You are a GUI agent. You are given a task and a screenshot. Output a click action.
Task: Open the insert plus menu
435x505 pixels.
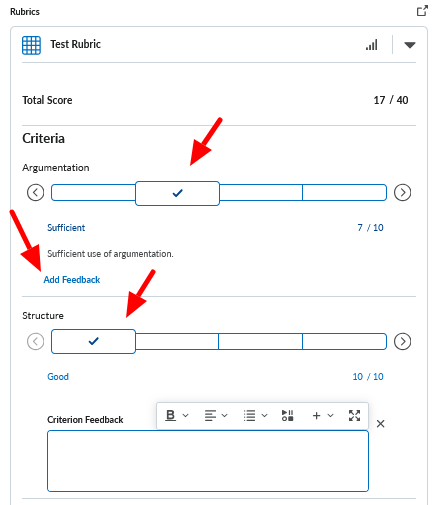coord(322,415)
